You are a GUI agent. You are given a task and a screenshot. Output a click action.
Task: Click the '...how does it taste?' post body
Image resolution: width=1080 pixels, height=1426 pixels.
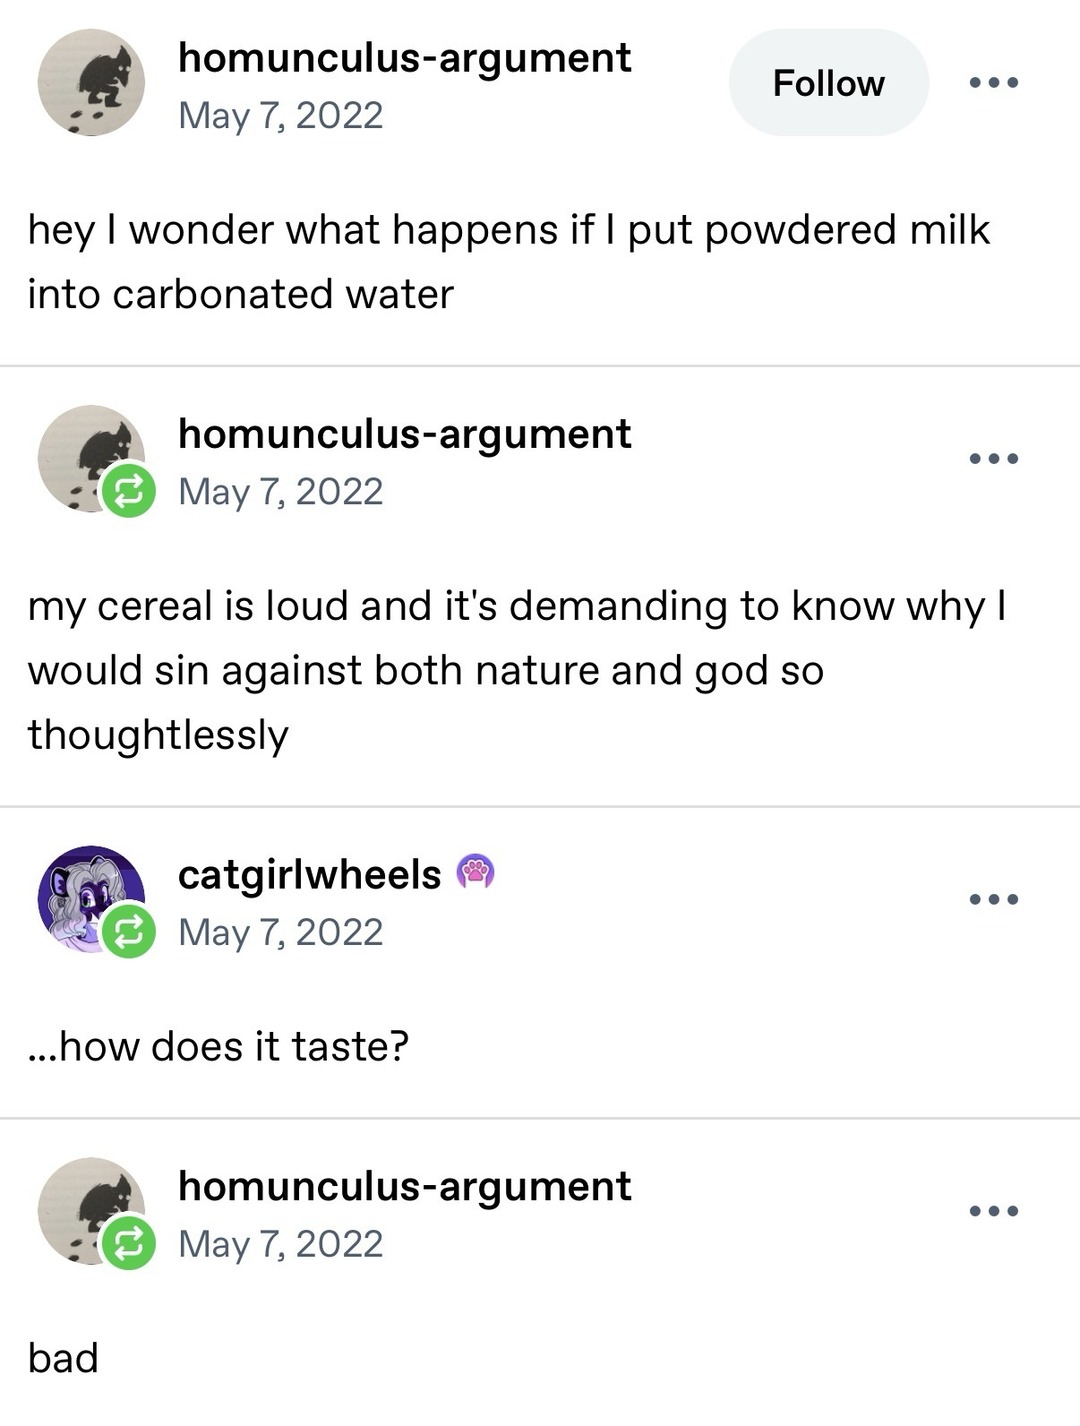click(x=220, y=1045)
